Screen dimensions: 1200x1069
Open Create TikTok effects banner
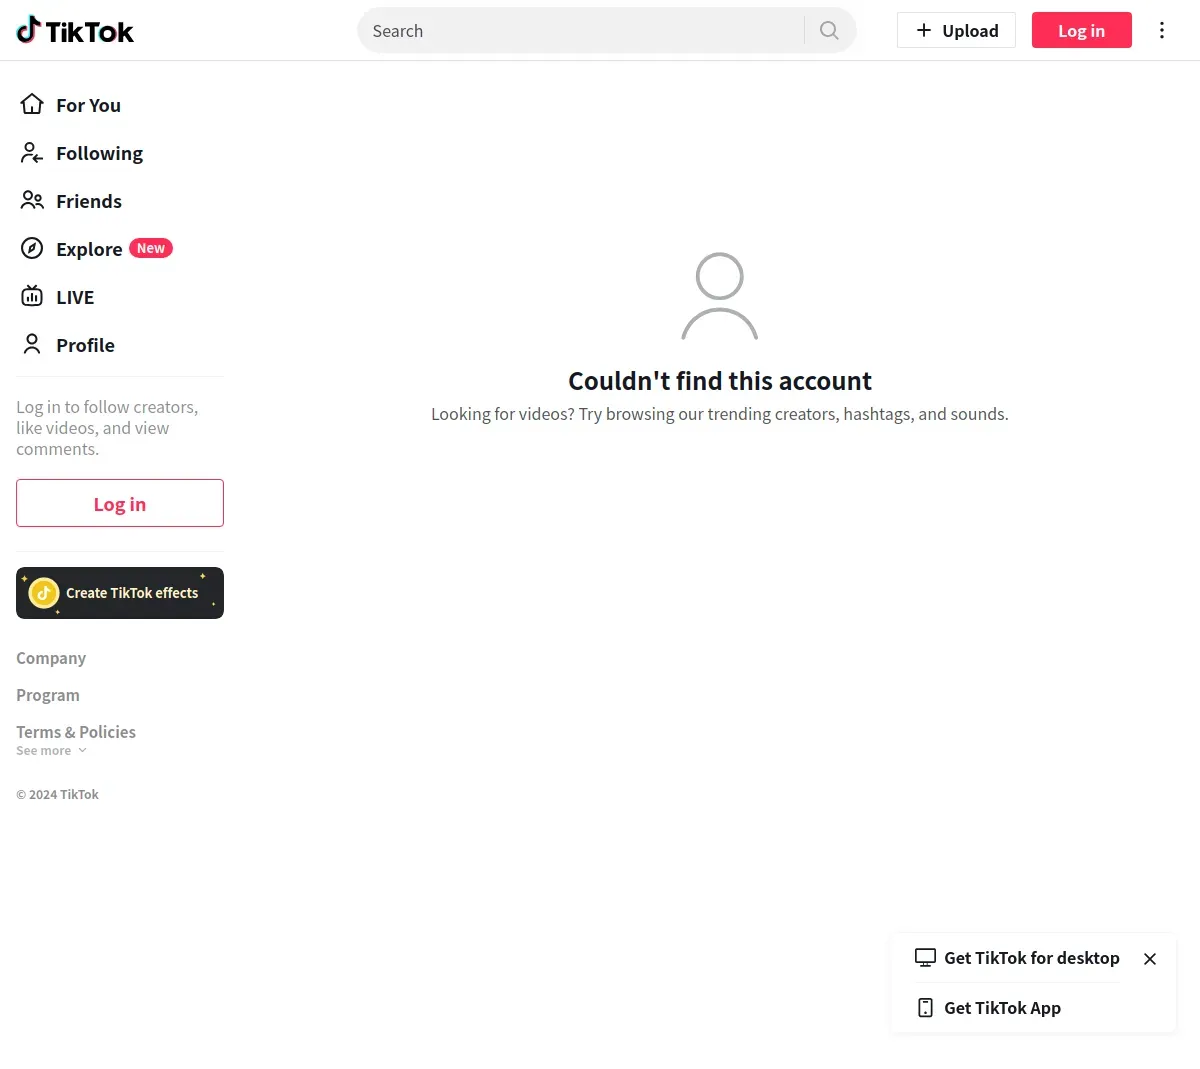tap(120, 593)
